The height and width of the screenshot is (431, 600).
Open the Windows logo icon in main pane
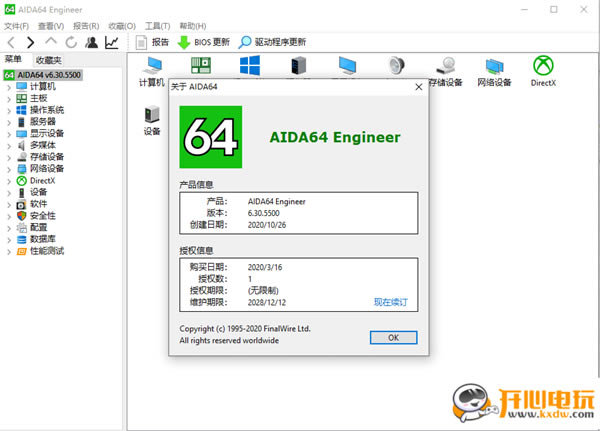250,65
